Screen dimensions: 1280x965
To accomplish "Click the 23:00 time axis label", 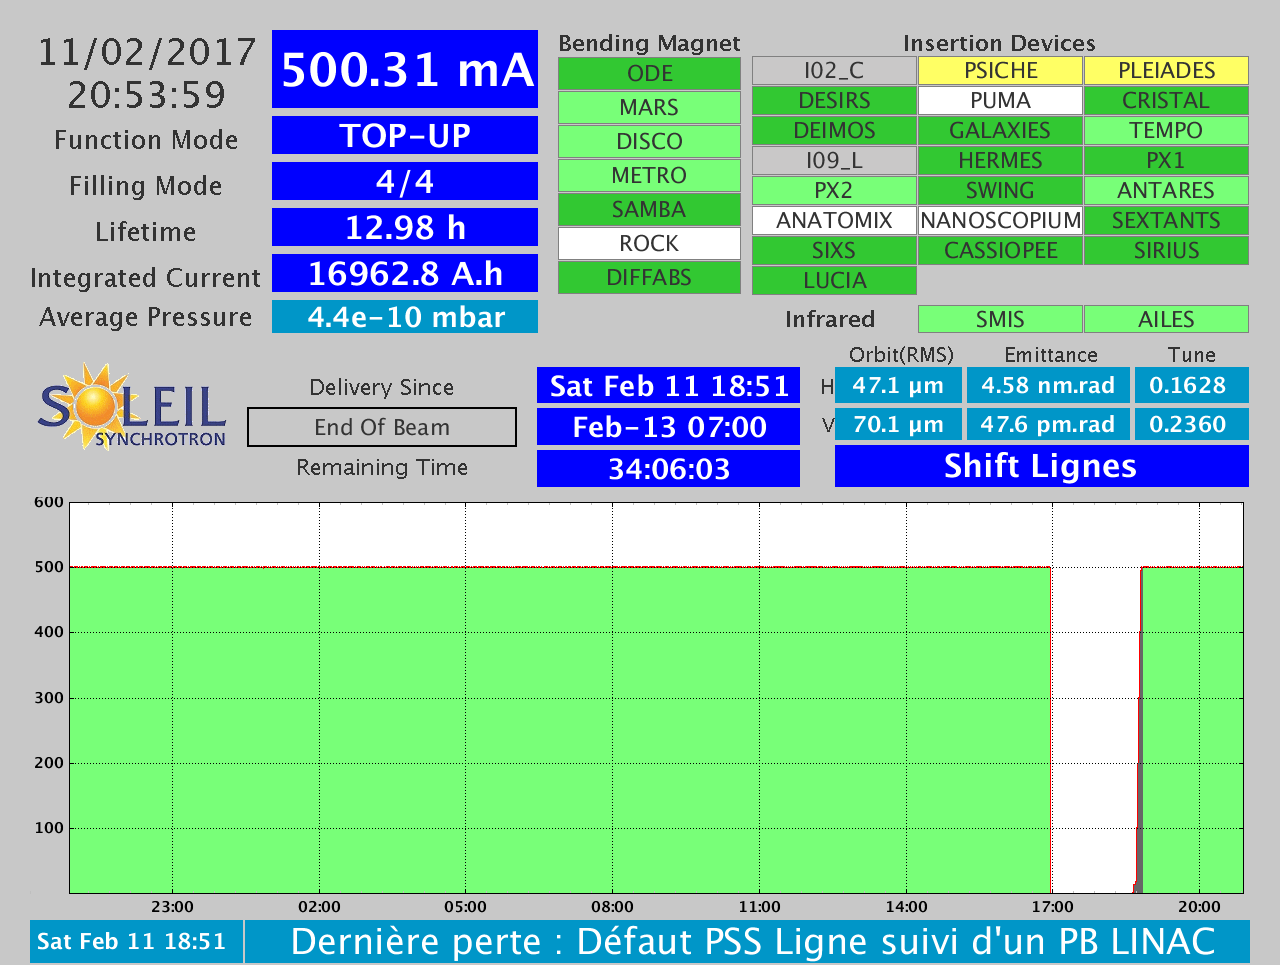I will (x=172, y=907).
